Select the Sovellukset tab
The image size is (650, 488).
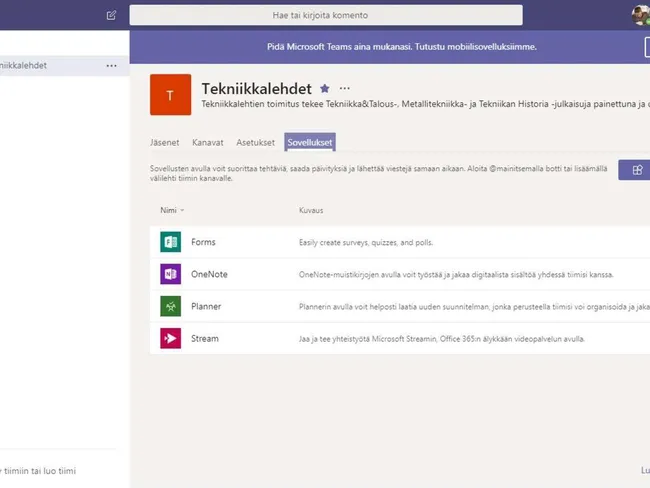tap(310, 142)
